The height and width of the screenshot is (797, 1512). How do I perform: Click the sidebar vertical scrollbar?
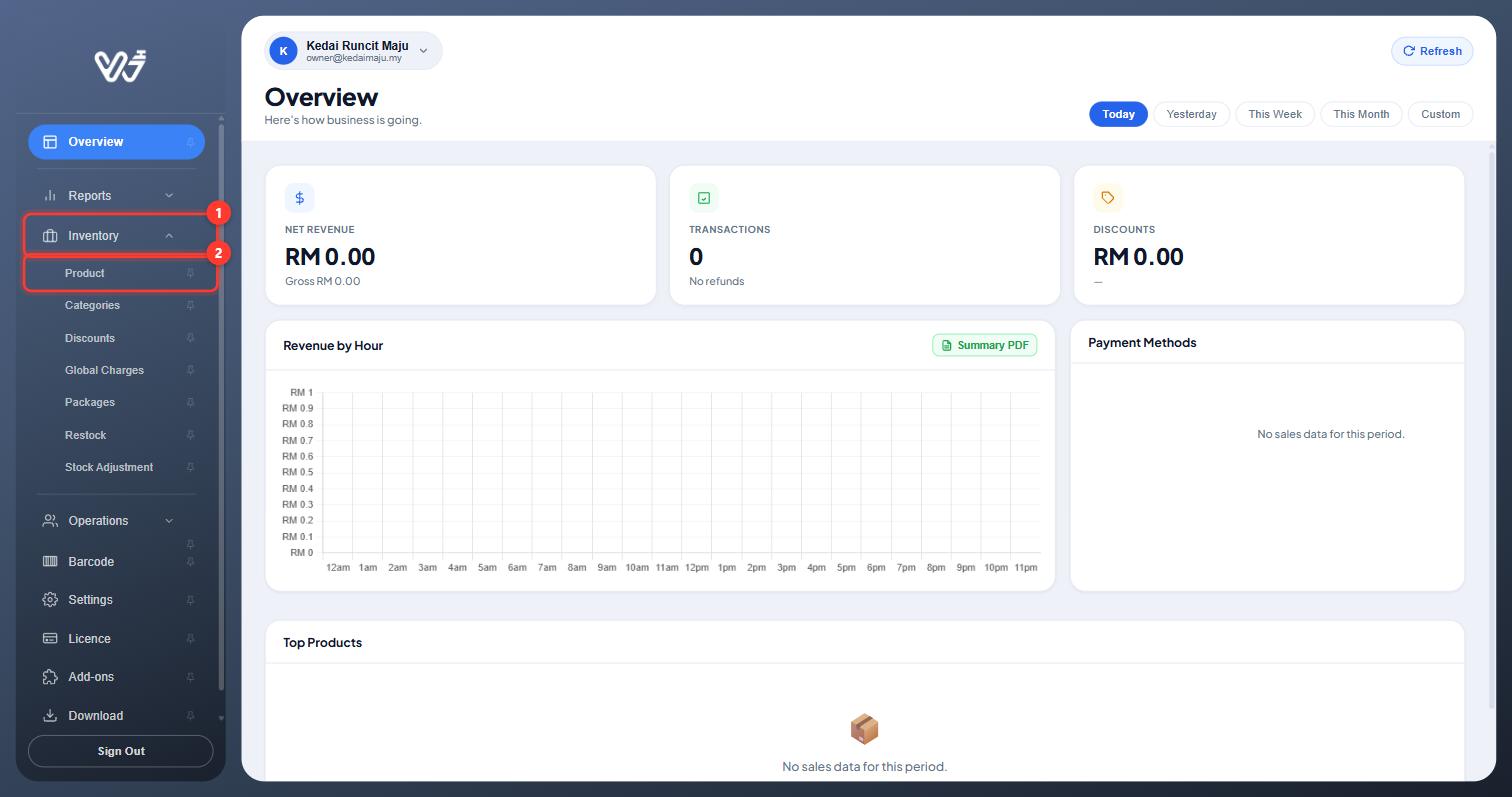[221, 405]
